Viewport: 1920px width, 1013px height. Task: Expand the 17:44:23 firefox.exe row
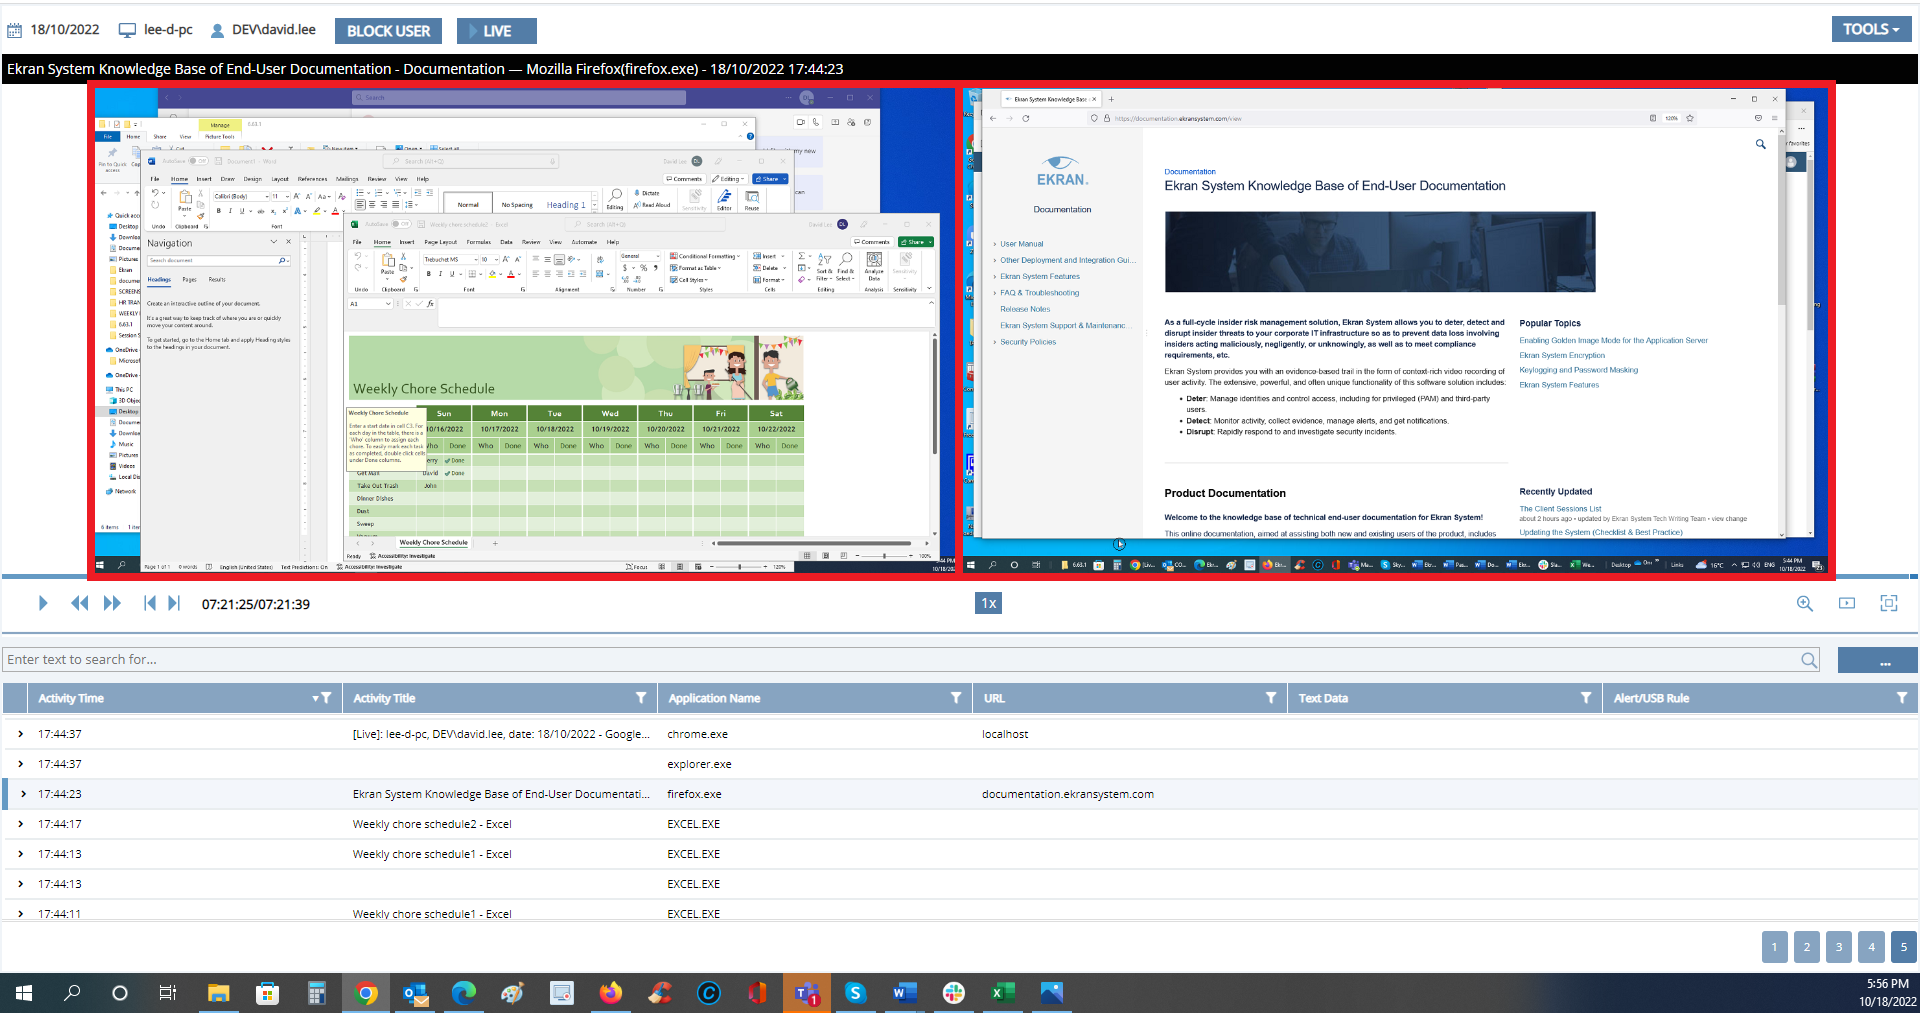[x=23, y=794]
